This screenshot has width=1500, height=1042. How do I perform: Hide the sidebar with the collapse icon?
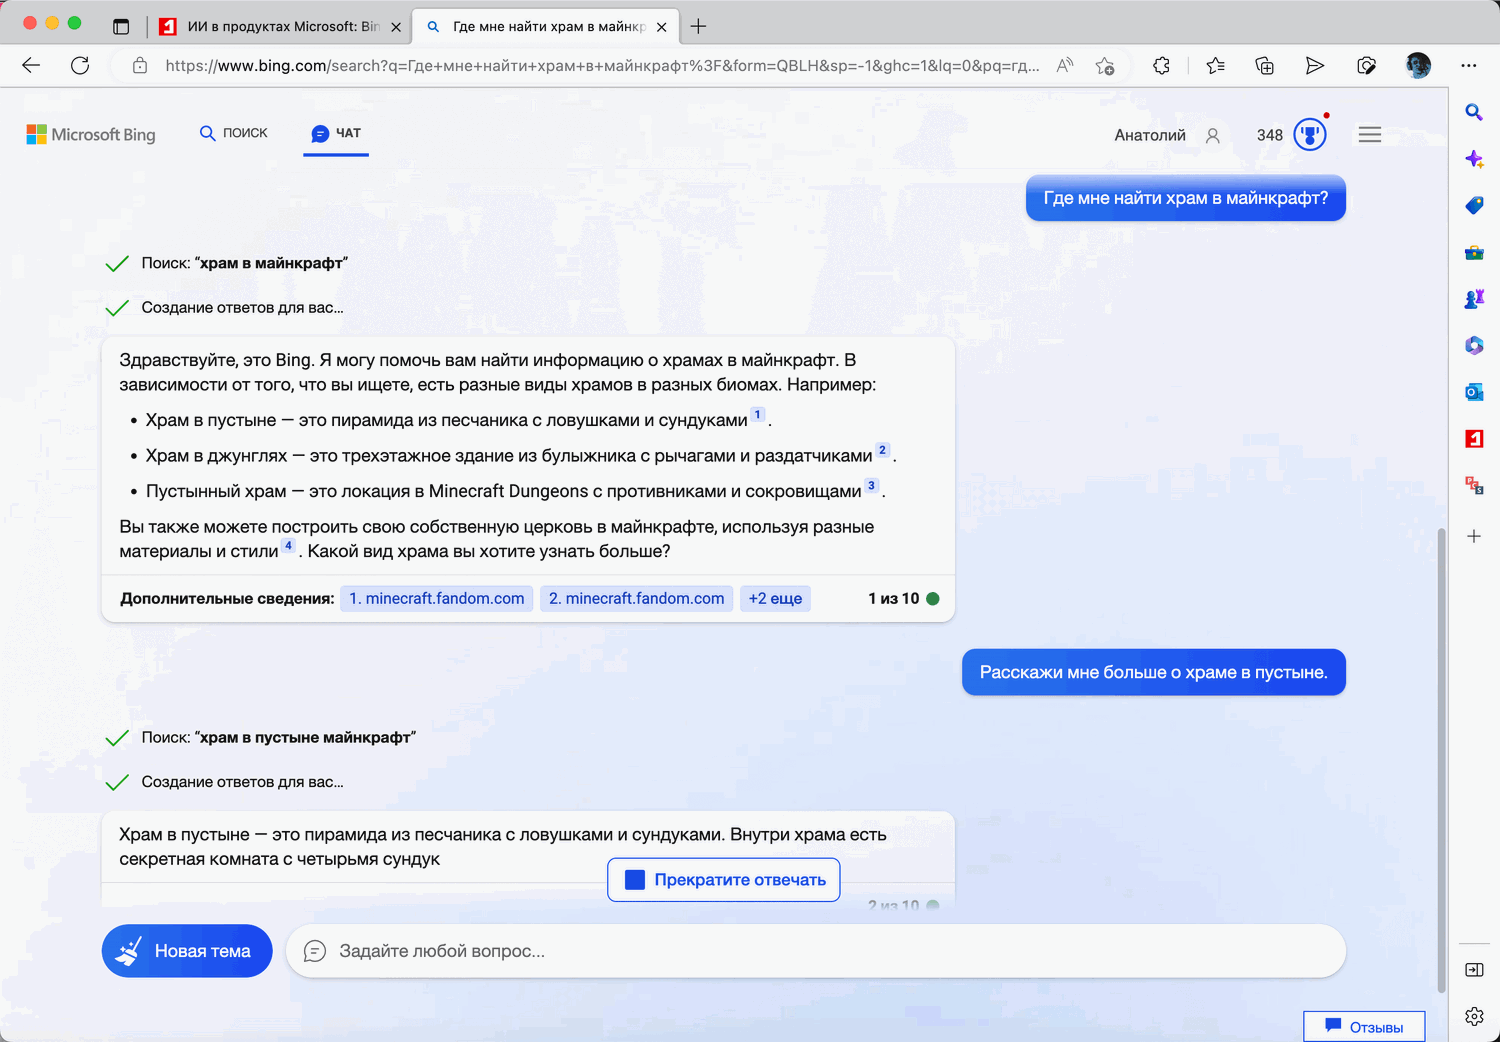click(x=1474, y=970)
